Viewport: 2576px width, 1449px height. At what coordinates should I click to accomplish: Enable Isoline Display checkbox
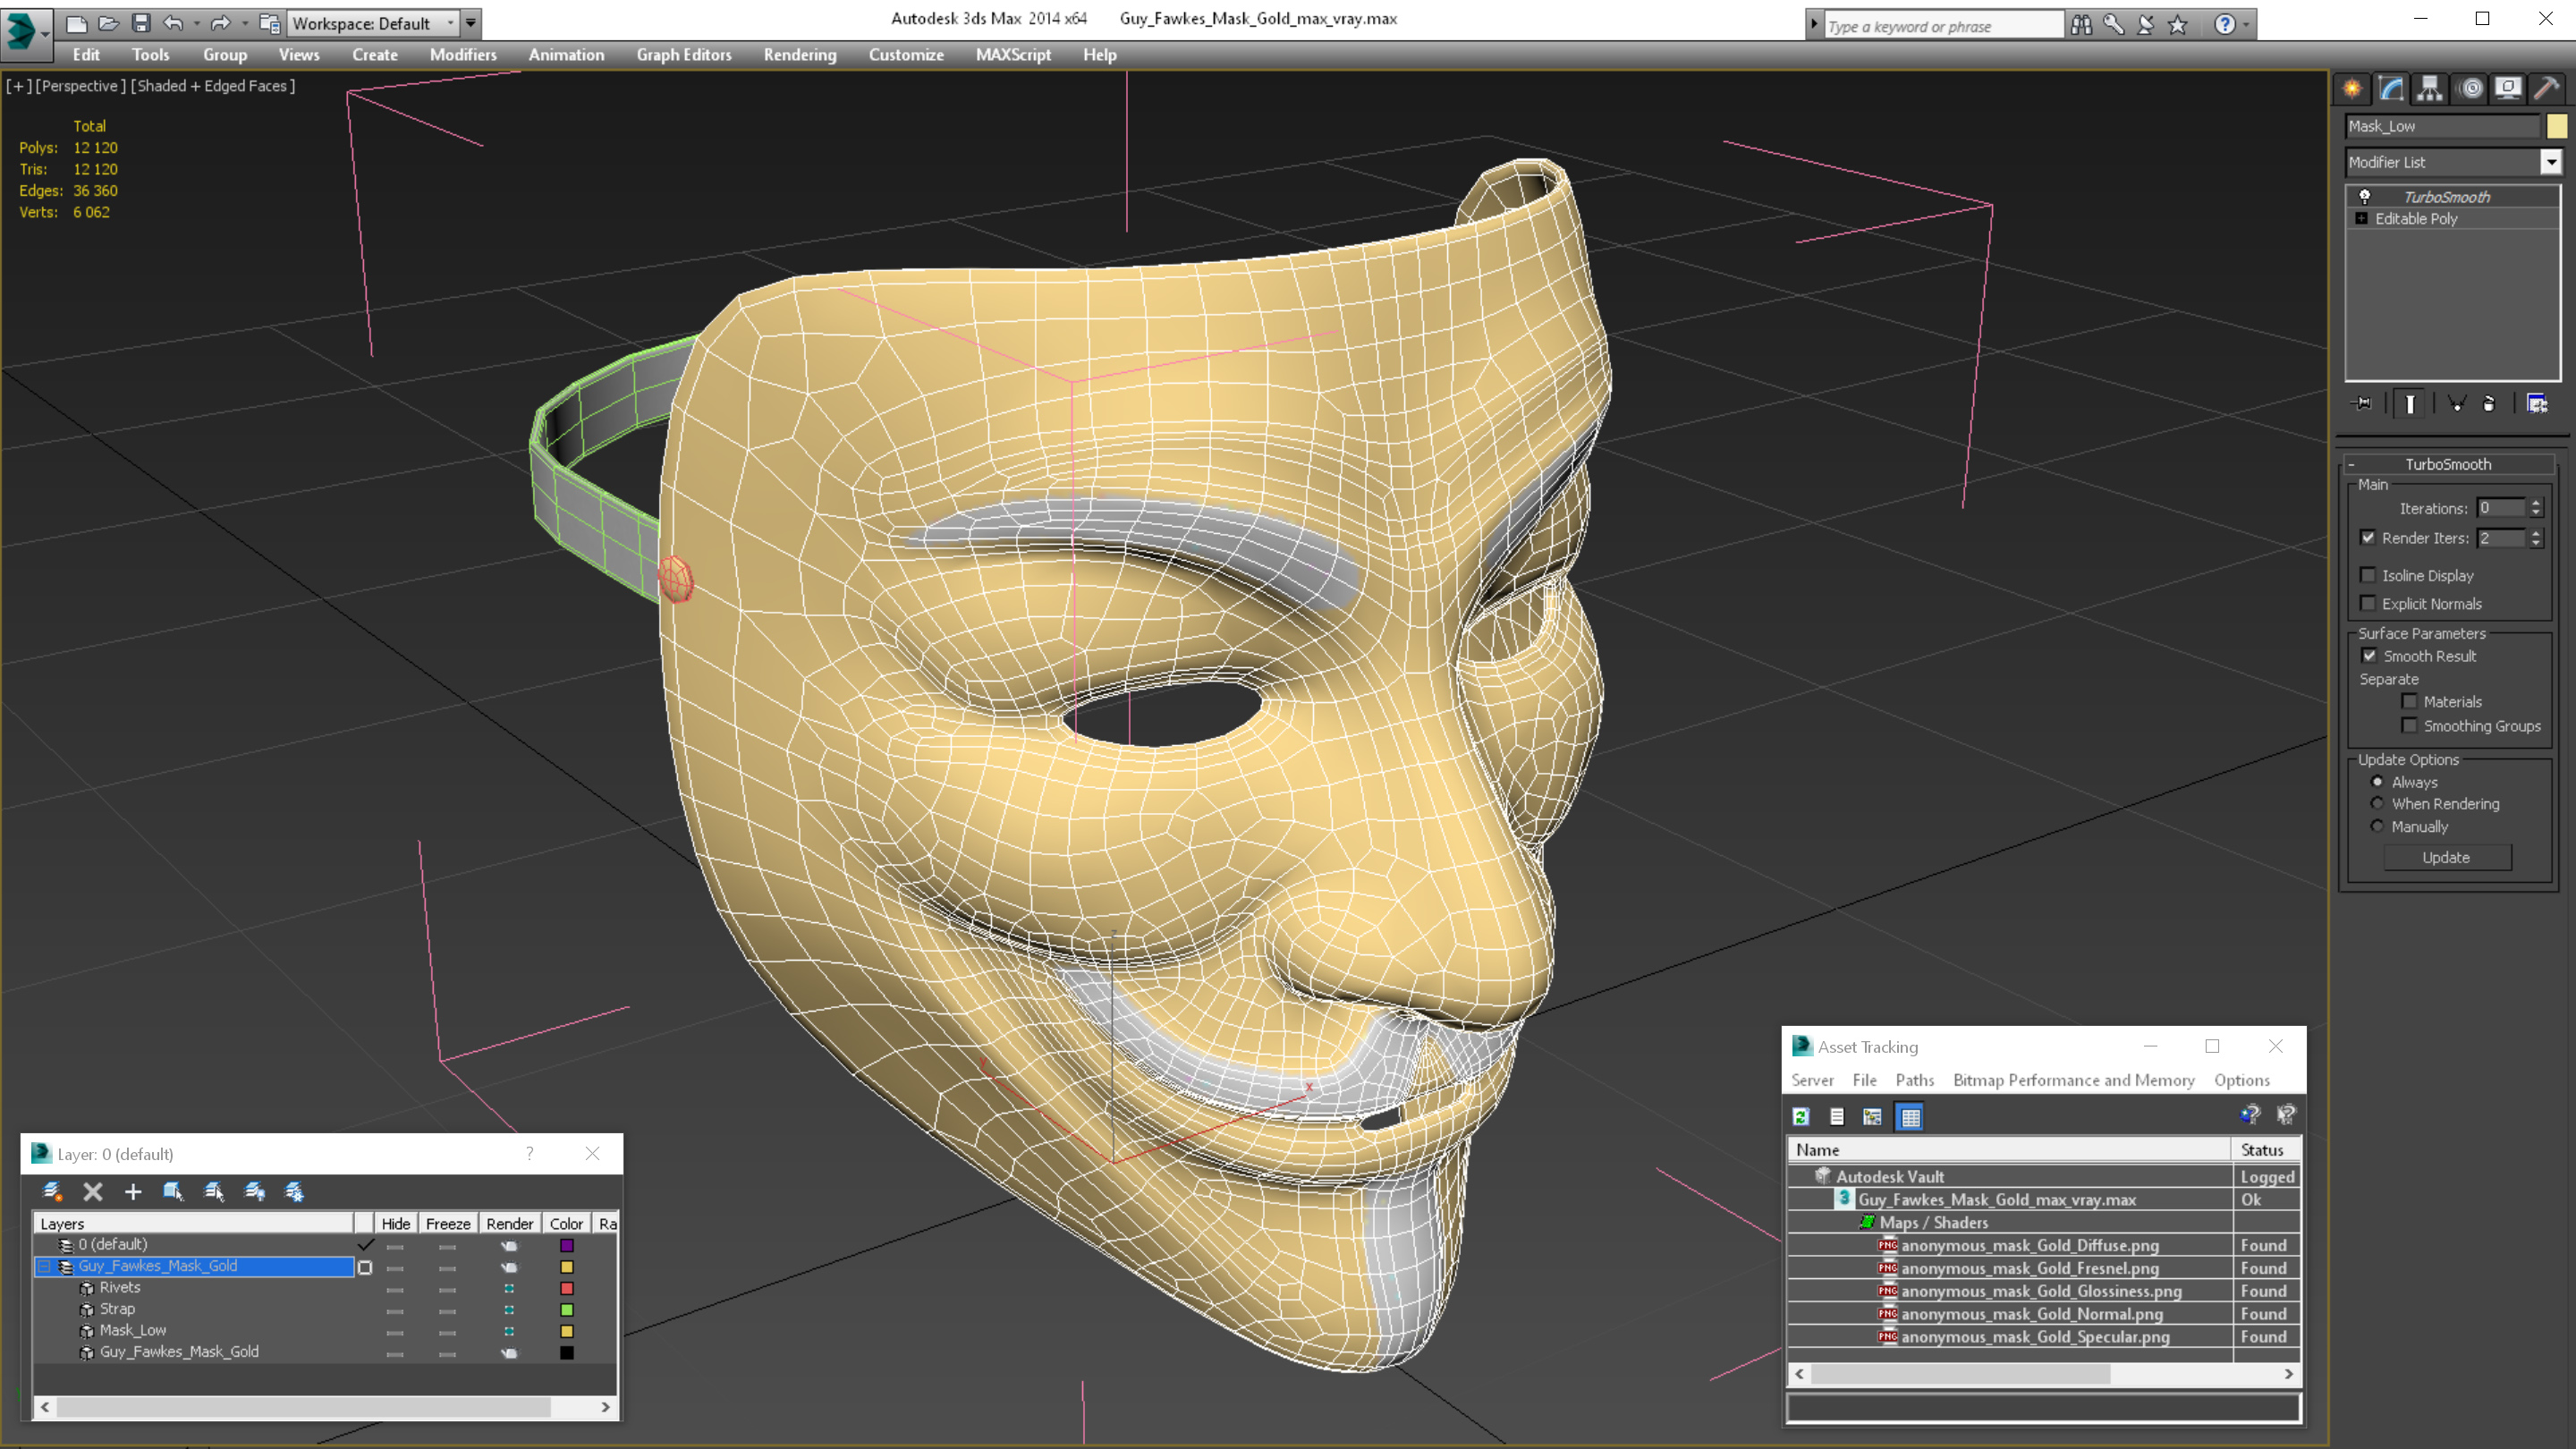[x=2368, y=575]
